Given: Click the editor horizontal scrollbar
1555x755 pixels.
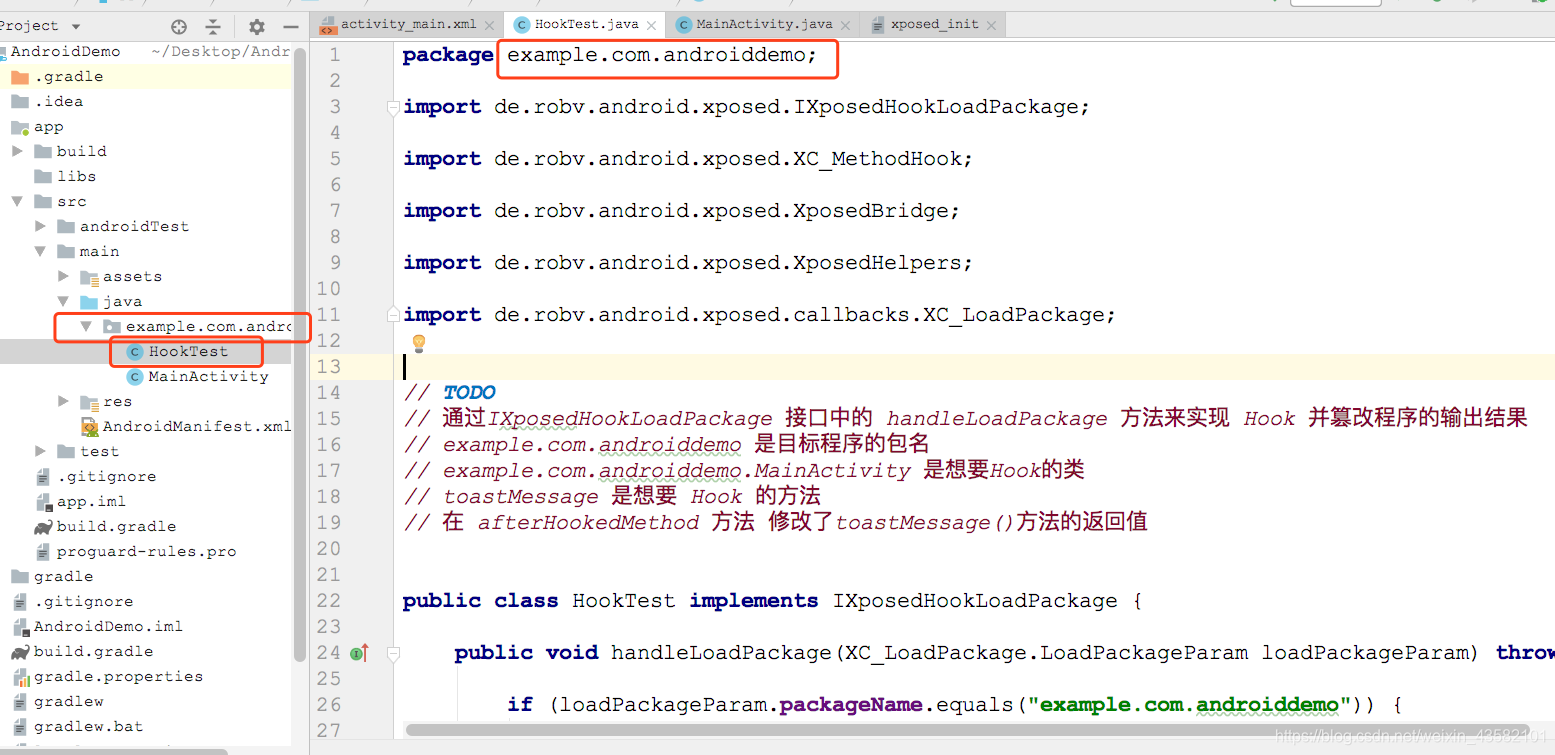Looking at the screenshot, I should 968,729.
